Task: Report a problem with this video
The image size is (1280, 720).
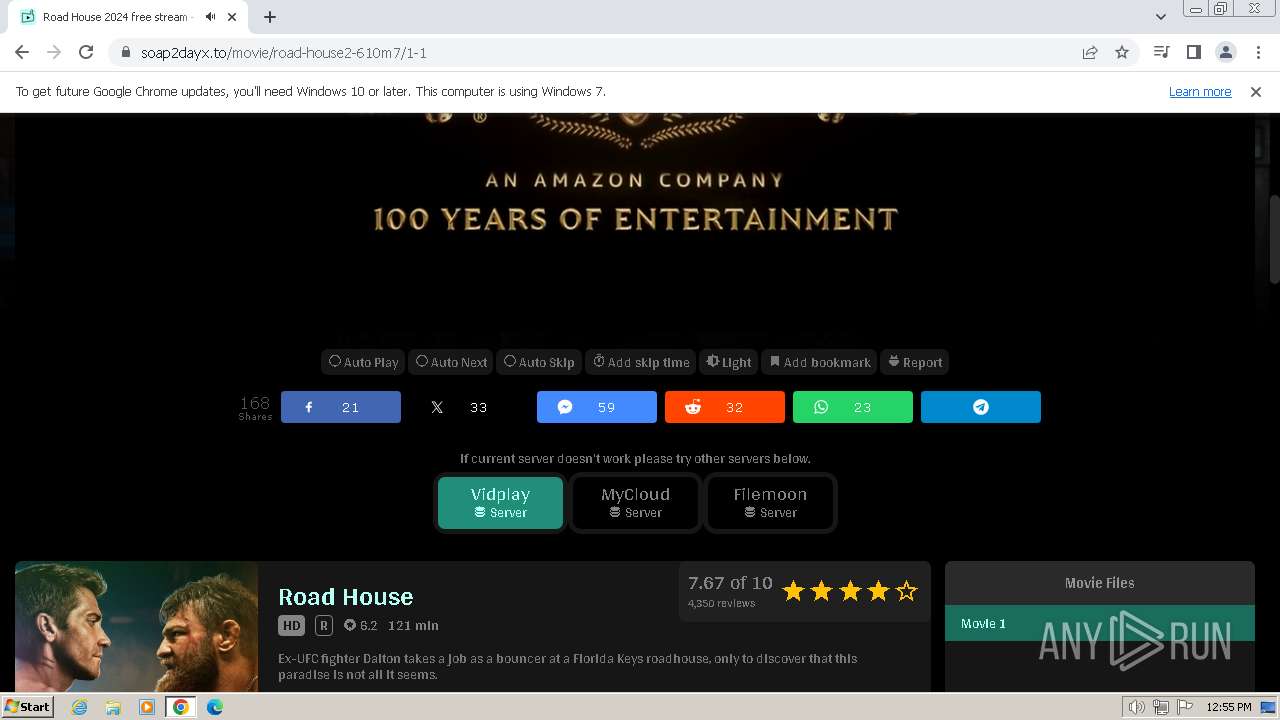Action: pos(915,362)
